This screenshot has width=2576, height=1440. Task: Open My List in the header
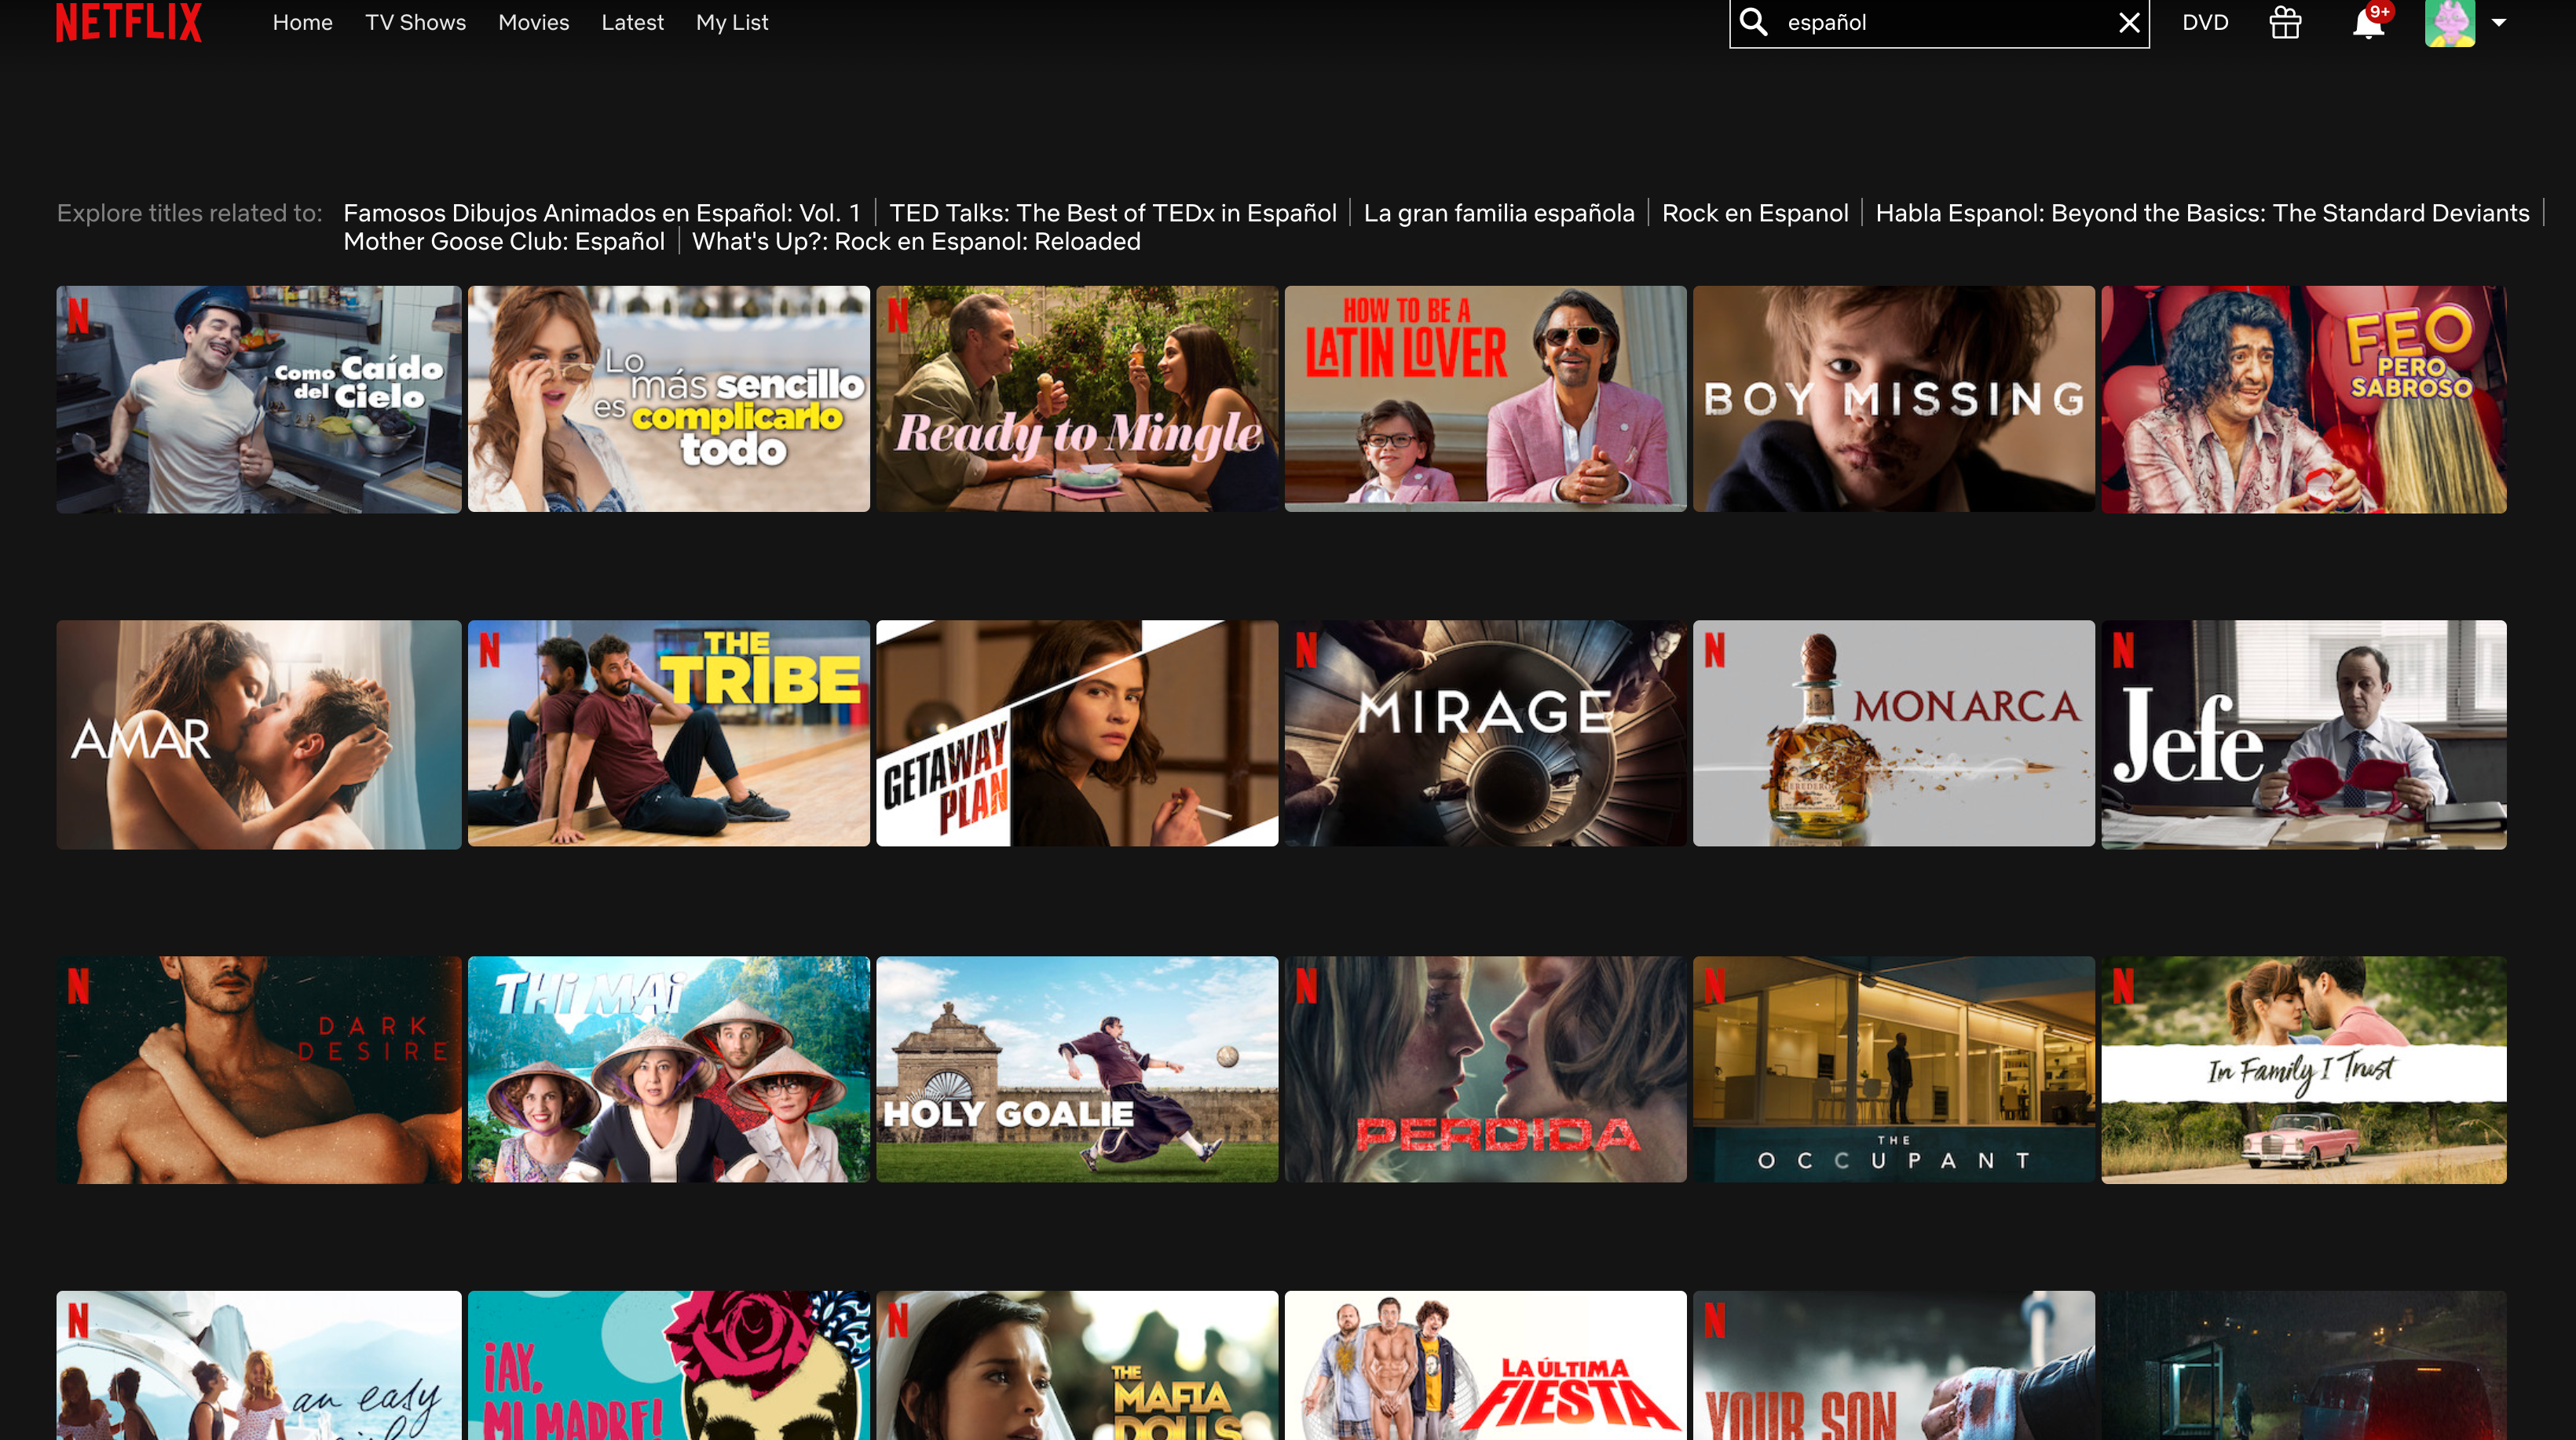(x=731, y=22)
